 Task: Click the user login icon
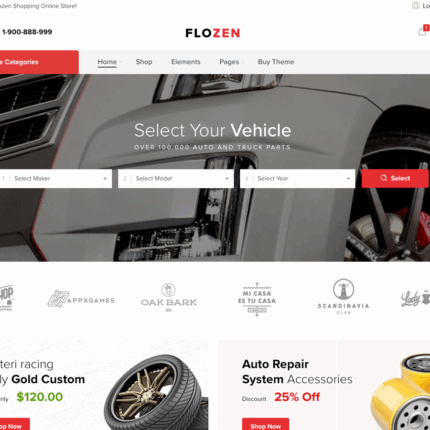coord(416,6)
